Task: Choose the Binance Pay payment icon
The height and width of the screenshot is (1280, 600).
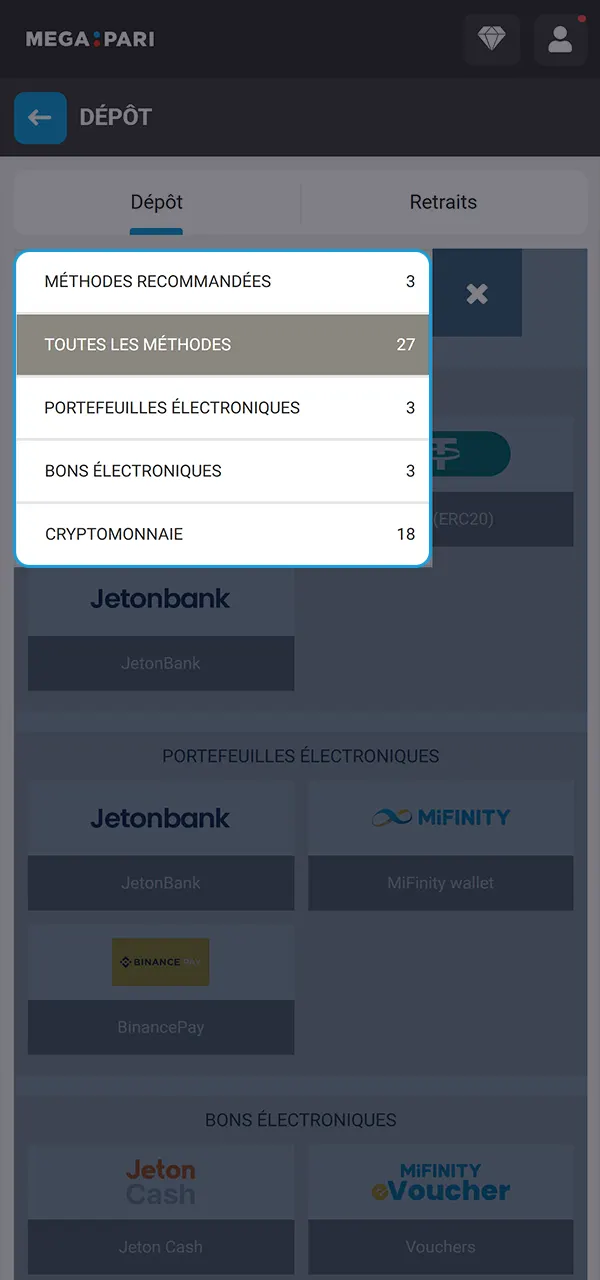Action: pyautogui.click(x=160, y=962)
